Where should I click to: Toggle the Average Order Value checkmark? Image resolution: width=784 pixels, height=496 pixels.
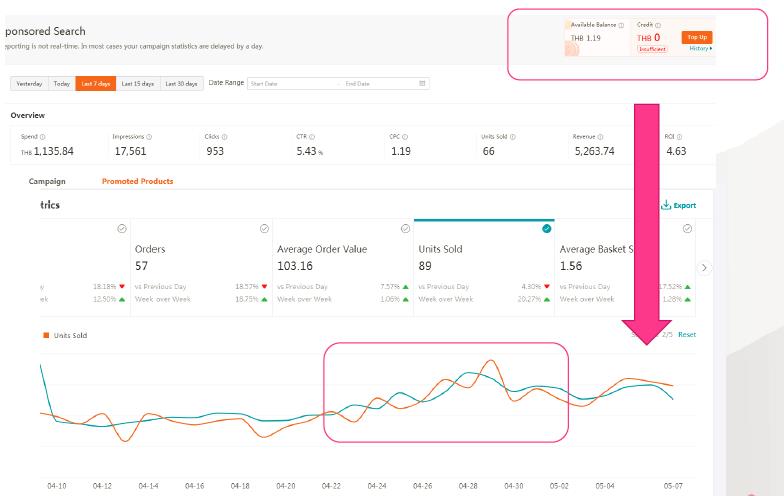404,228
